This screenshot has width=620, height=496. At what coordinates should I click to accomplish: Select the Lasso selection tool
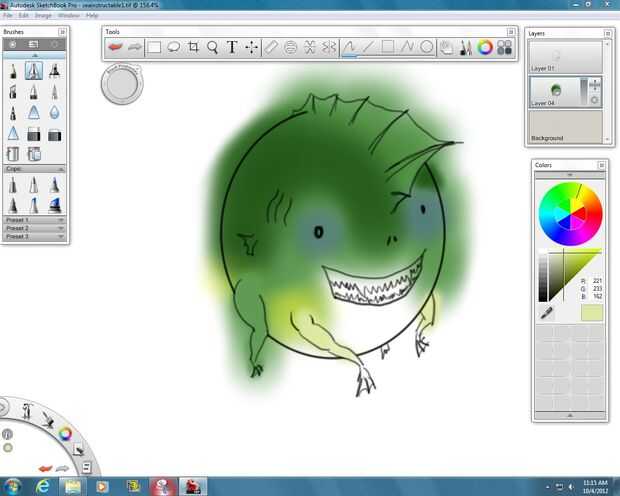[x=174, y=47]
